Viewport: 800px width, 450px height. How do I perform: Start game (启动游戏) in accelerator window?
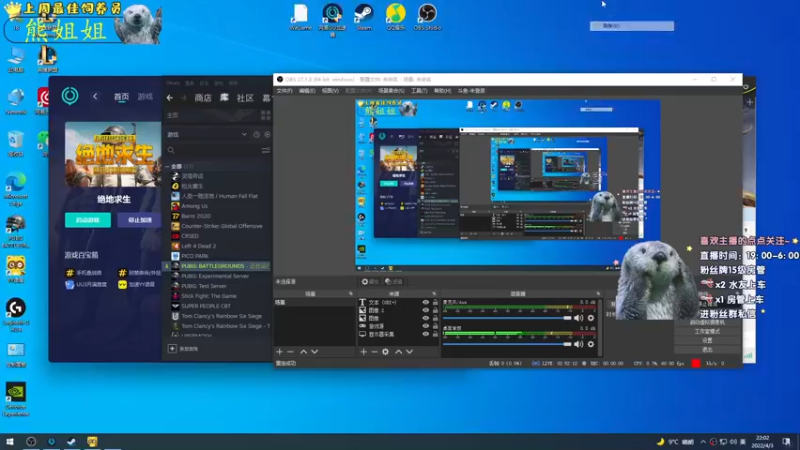(88, 220)
